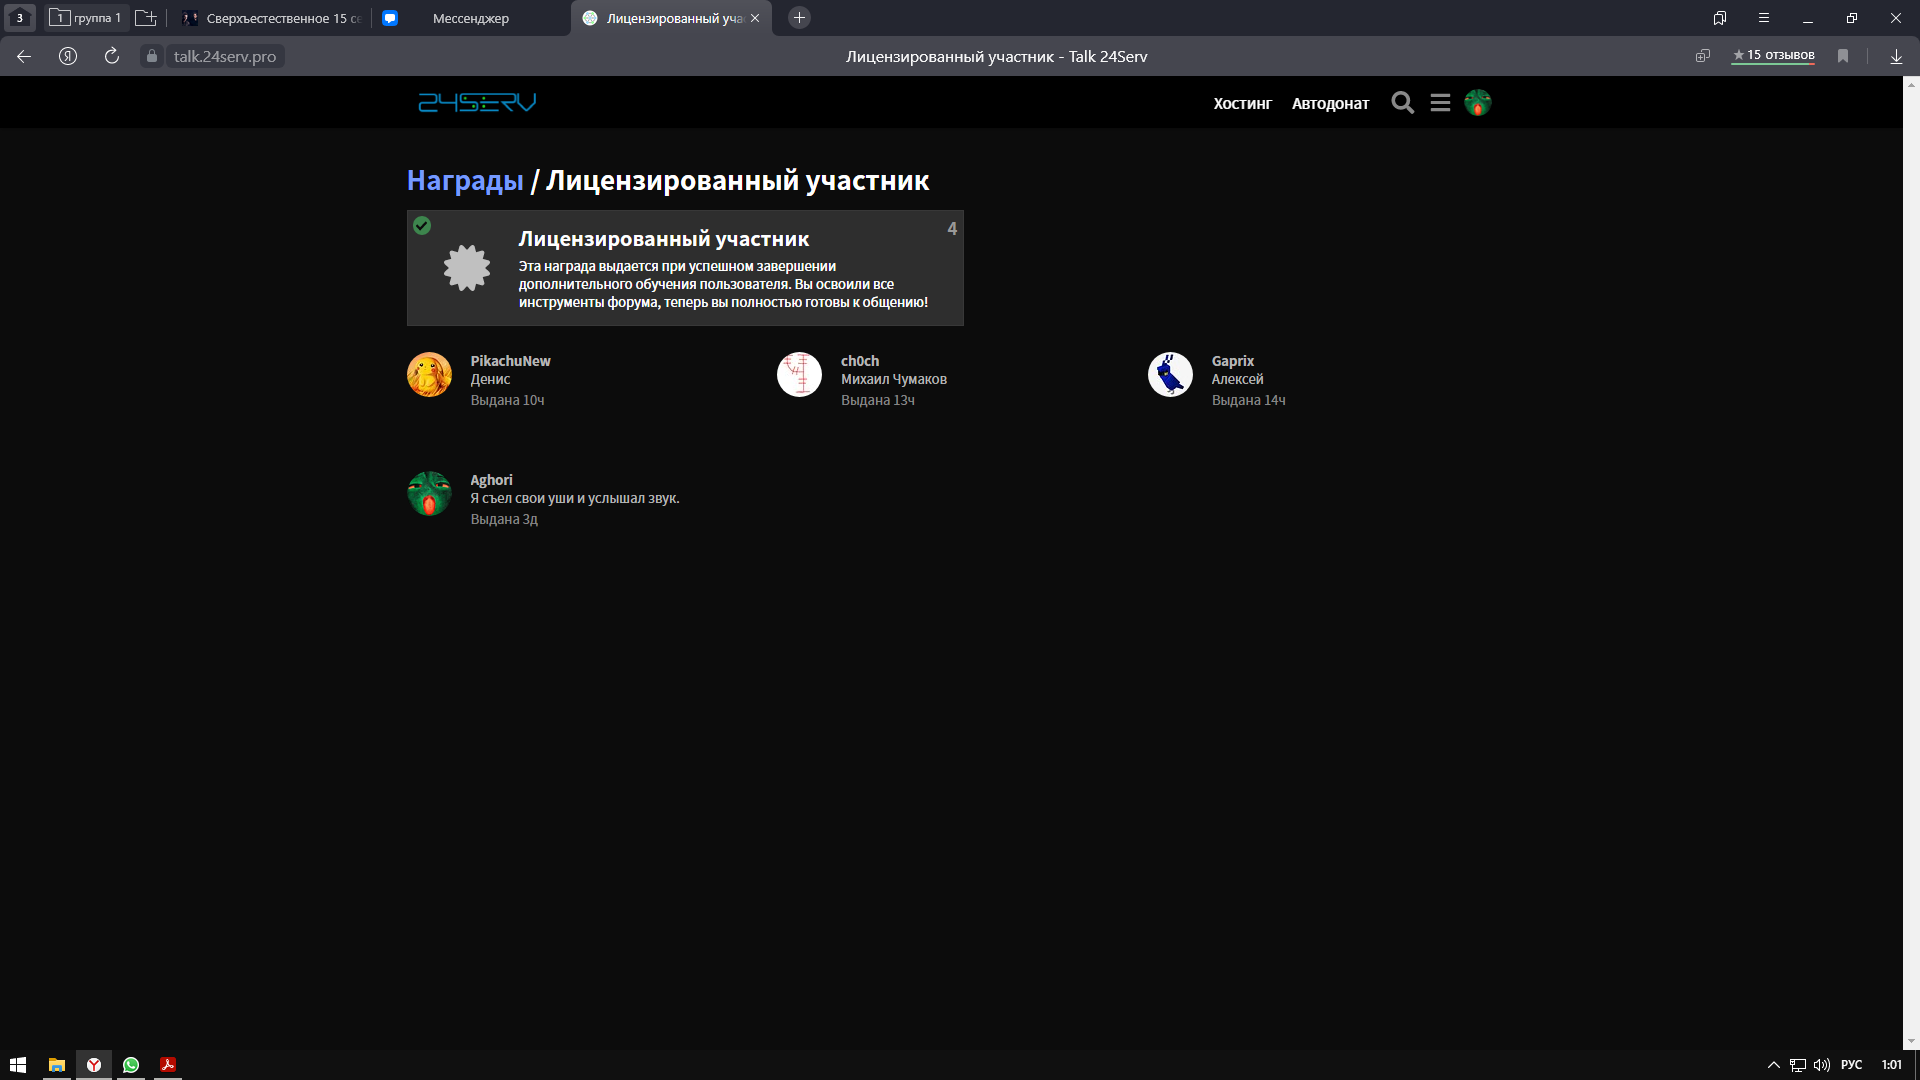
Task: Expand the system tray hidden icons chevron
Action: pyautogui.click(x=1773, y=1065)
